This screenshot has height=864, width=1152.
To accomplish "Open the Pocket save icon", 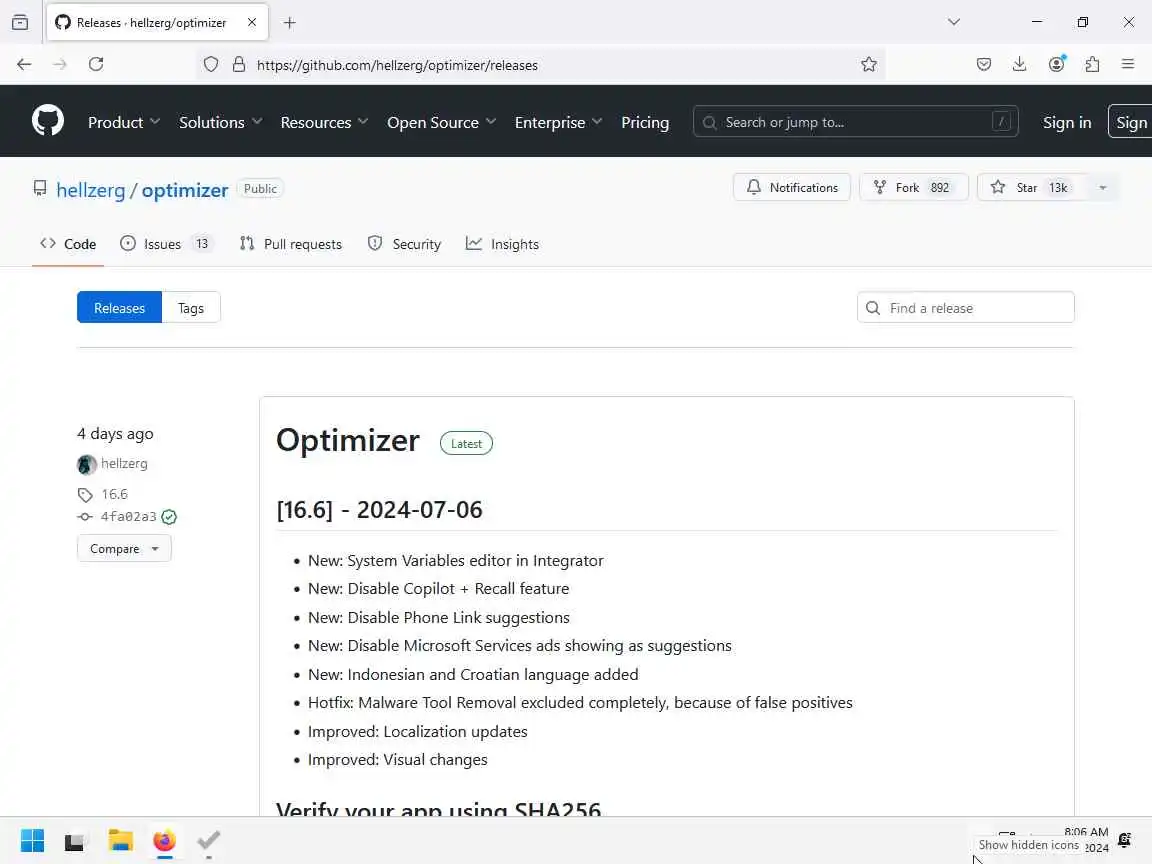I will [984, 65].
